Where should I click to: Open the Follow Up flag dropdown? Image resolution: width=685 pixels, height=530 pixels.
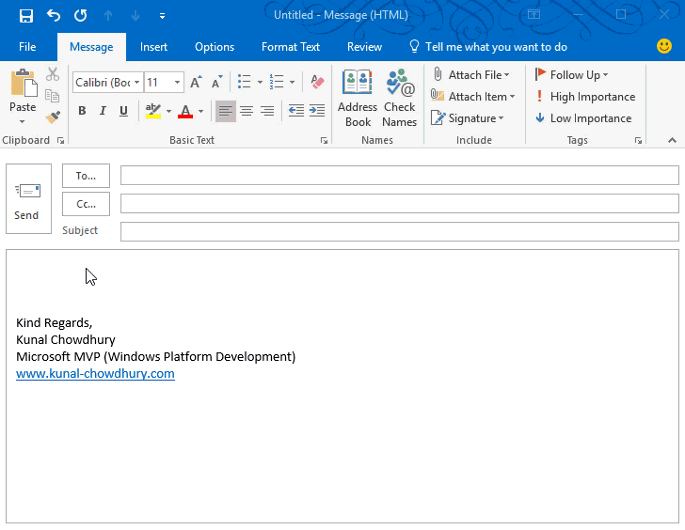pos(571,75)
